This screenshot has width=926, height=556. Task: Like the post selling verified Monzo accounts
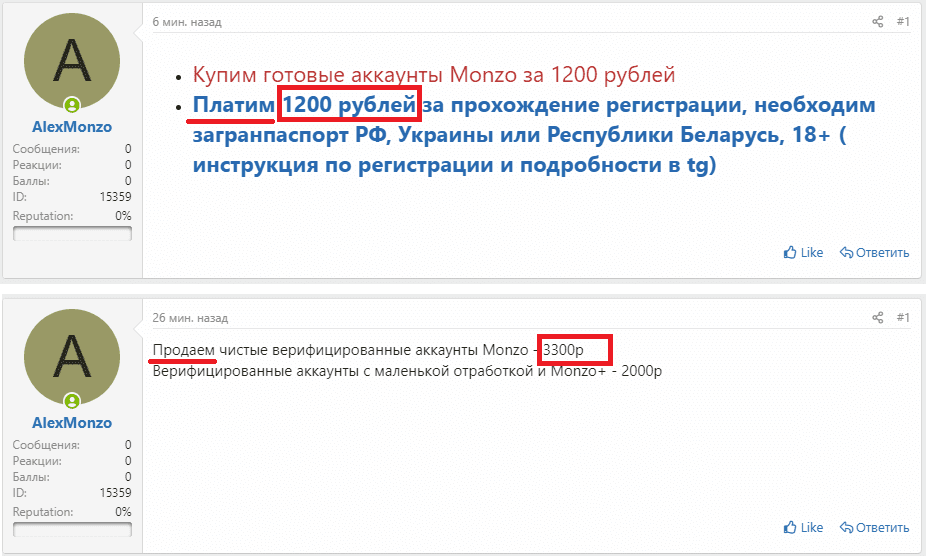(803, 527)
